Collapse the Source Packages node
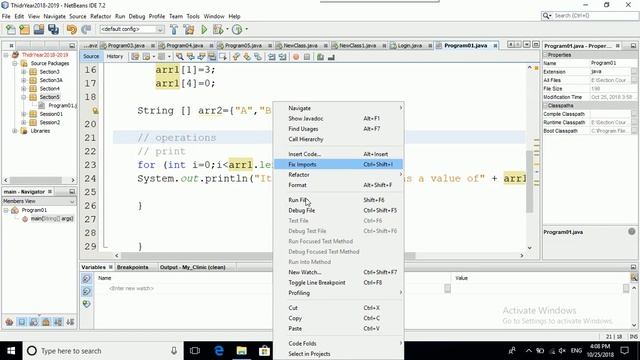 [x=15, y=63]
